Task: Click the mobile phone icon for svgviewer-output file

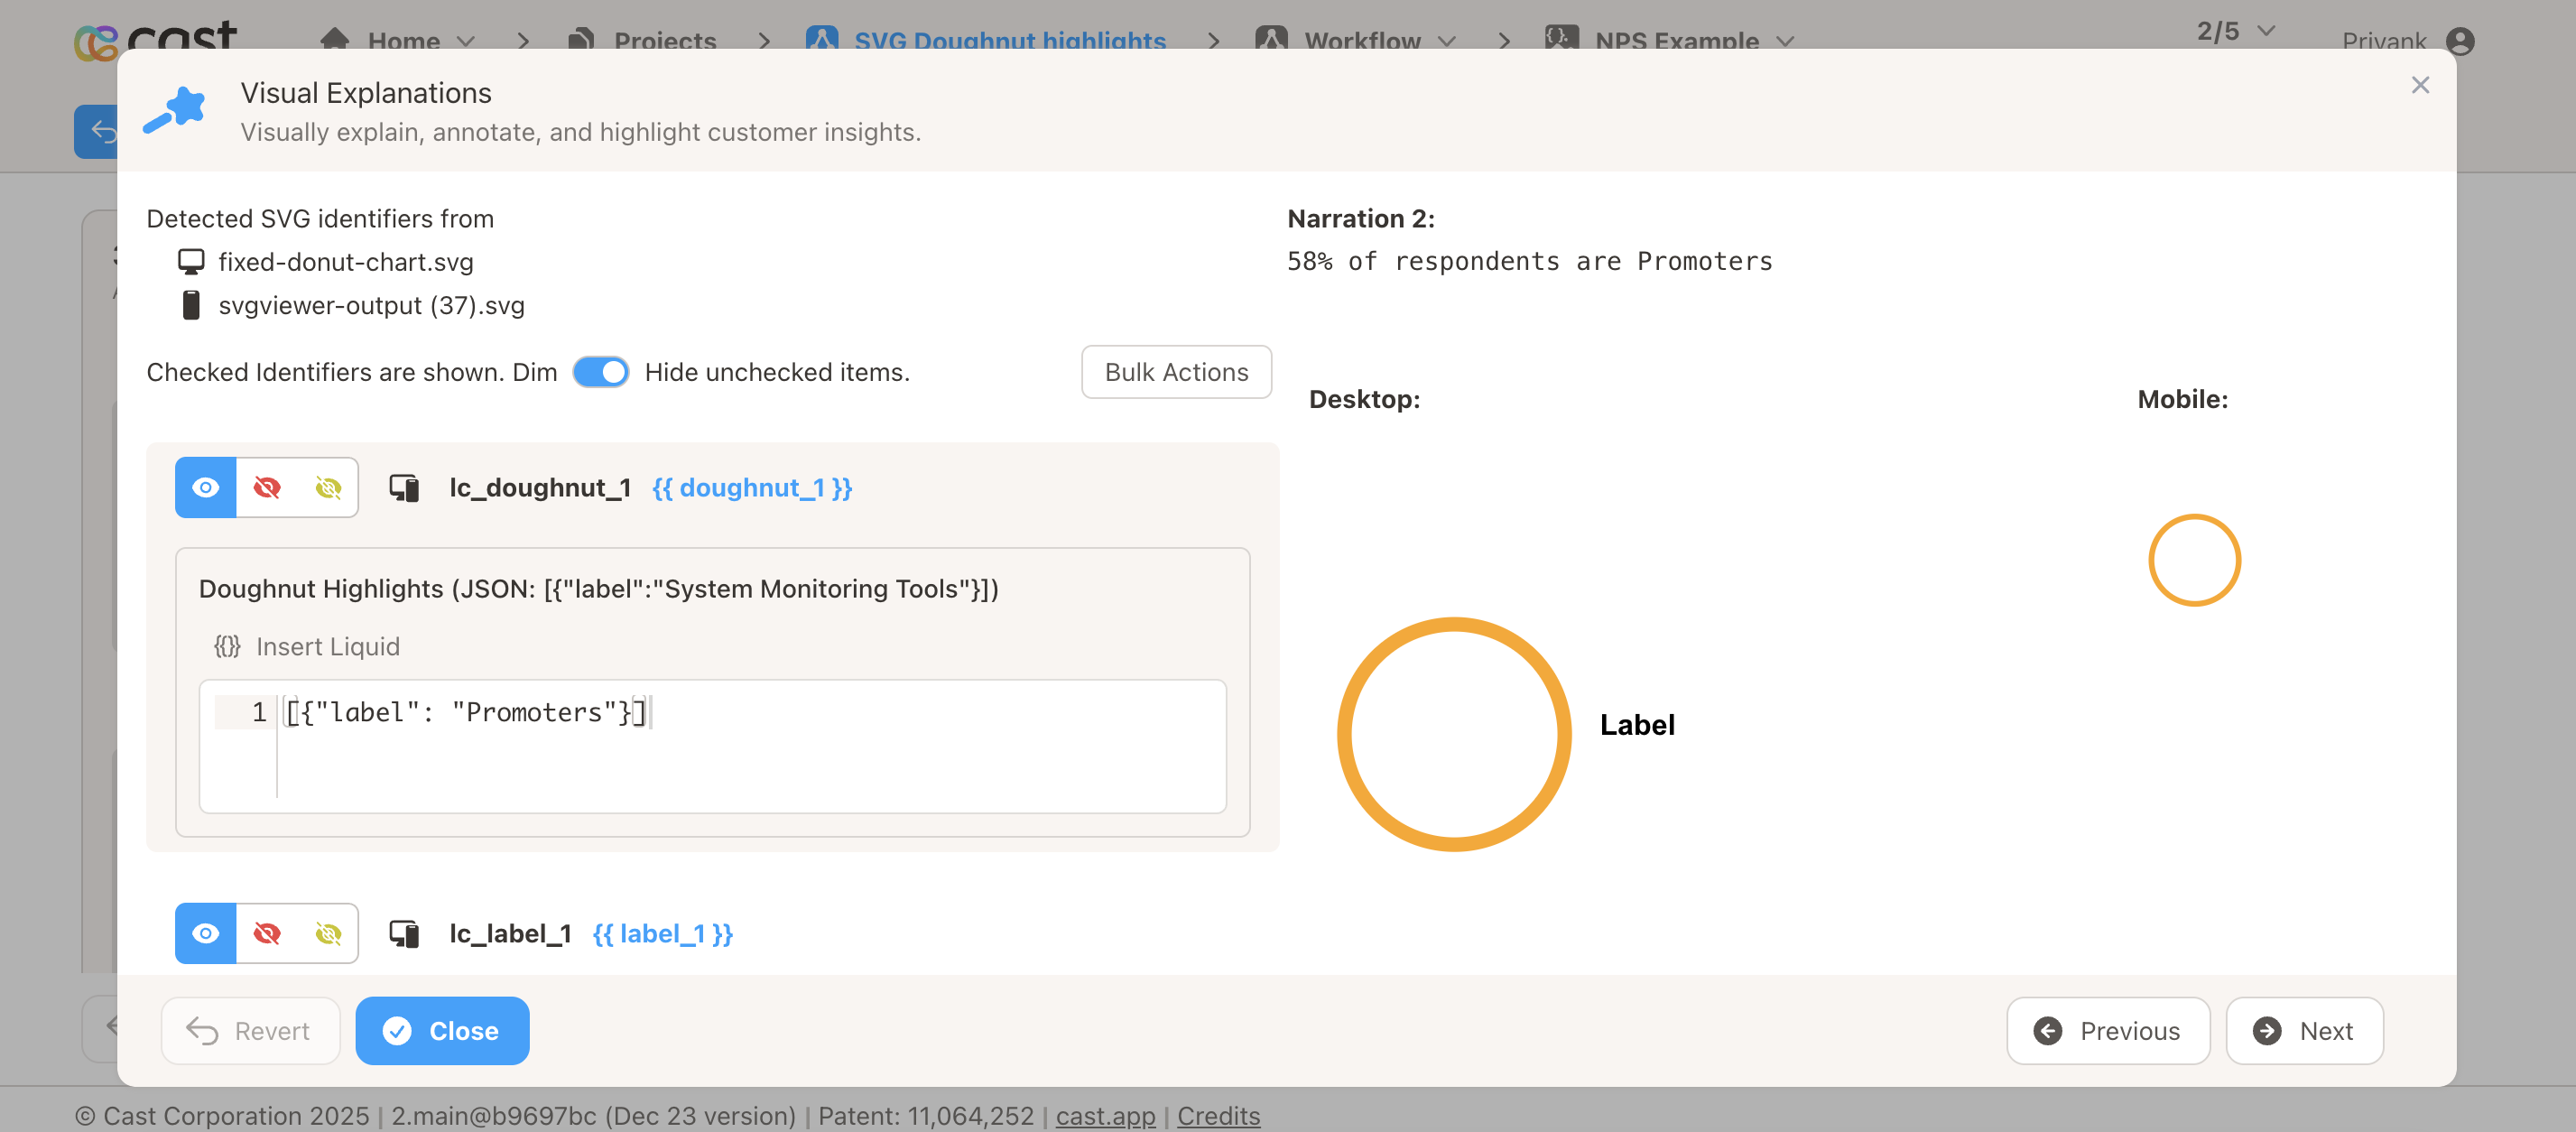Action: [190, 305]
